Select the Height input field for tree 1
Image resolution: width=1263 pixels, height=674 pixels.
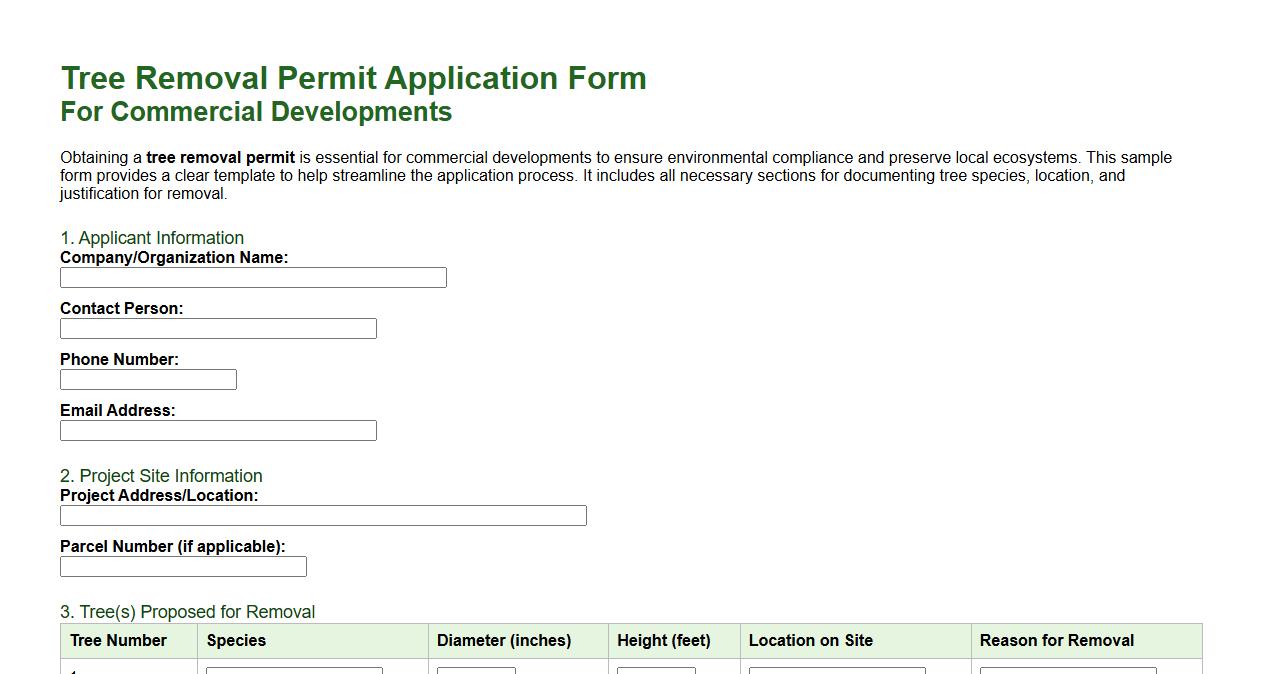click(657, 670)
